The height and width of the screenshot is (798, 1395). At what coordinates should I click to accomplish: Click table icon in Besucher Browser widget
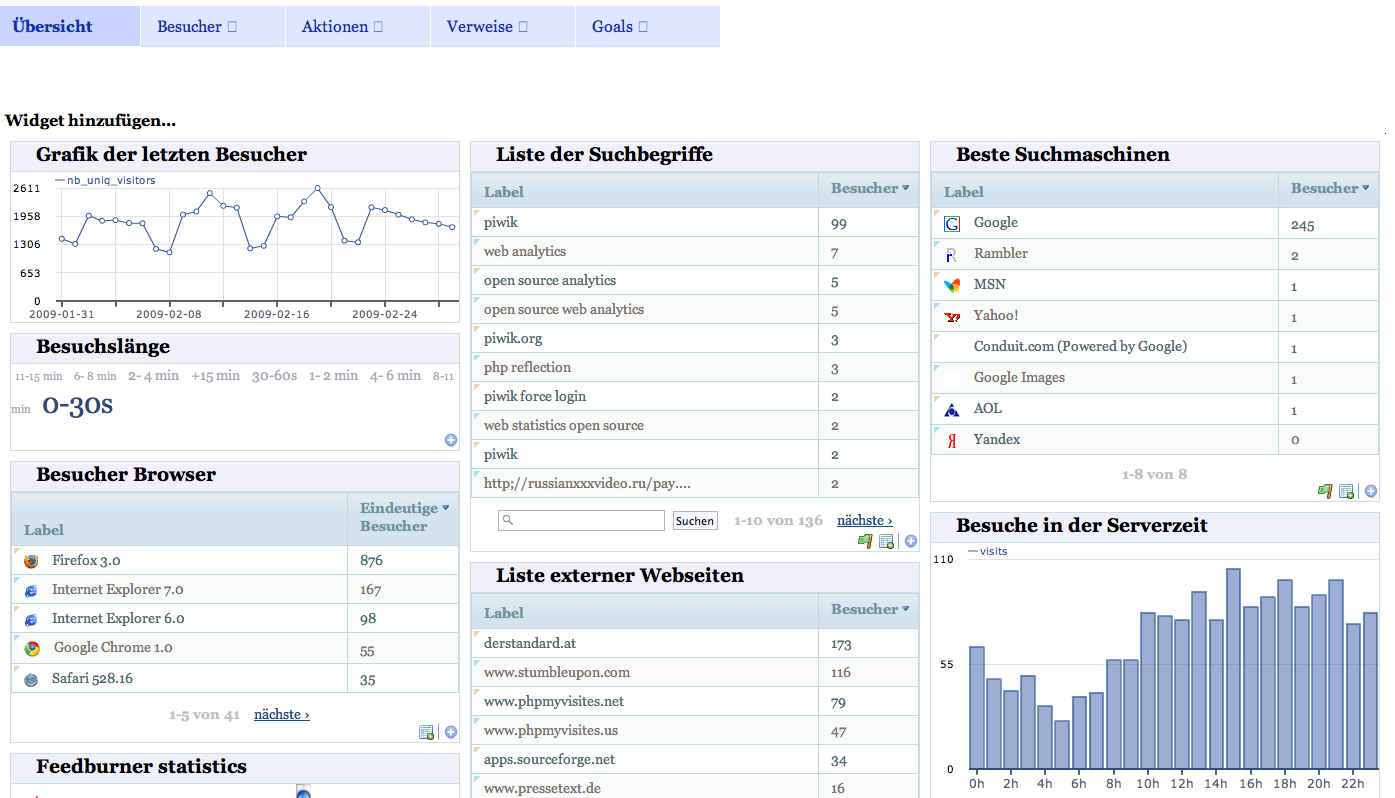tap(427, 732)
